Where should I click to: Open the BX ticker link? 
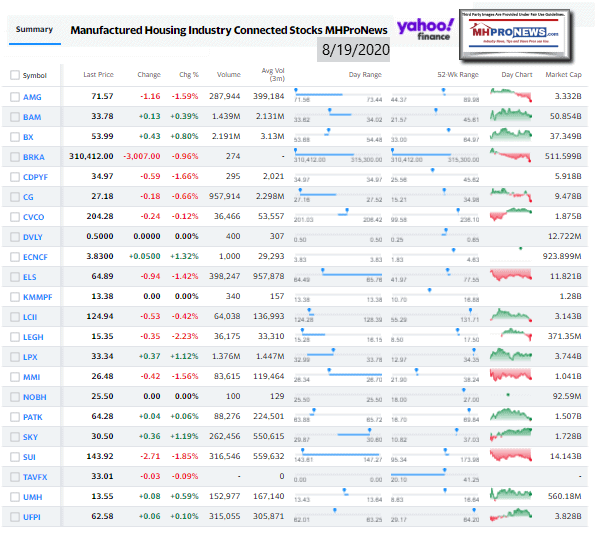pos(28,137)
